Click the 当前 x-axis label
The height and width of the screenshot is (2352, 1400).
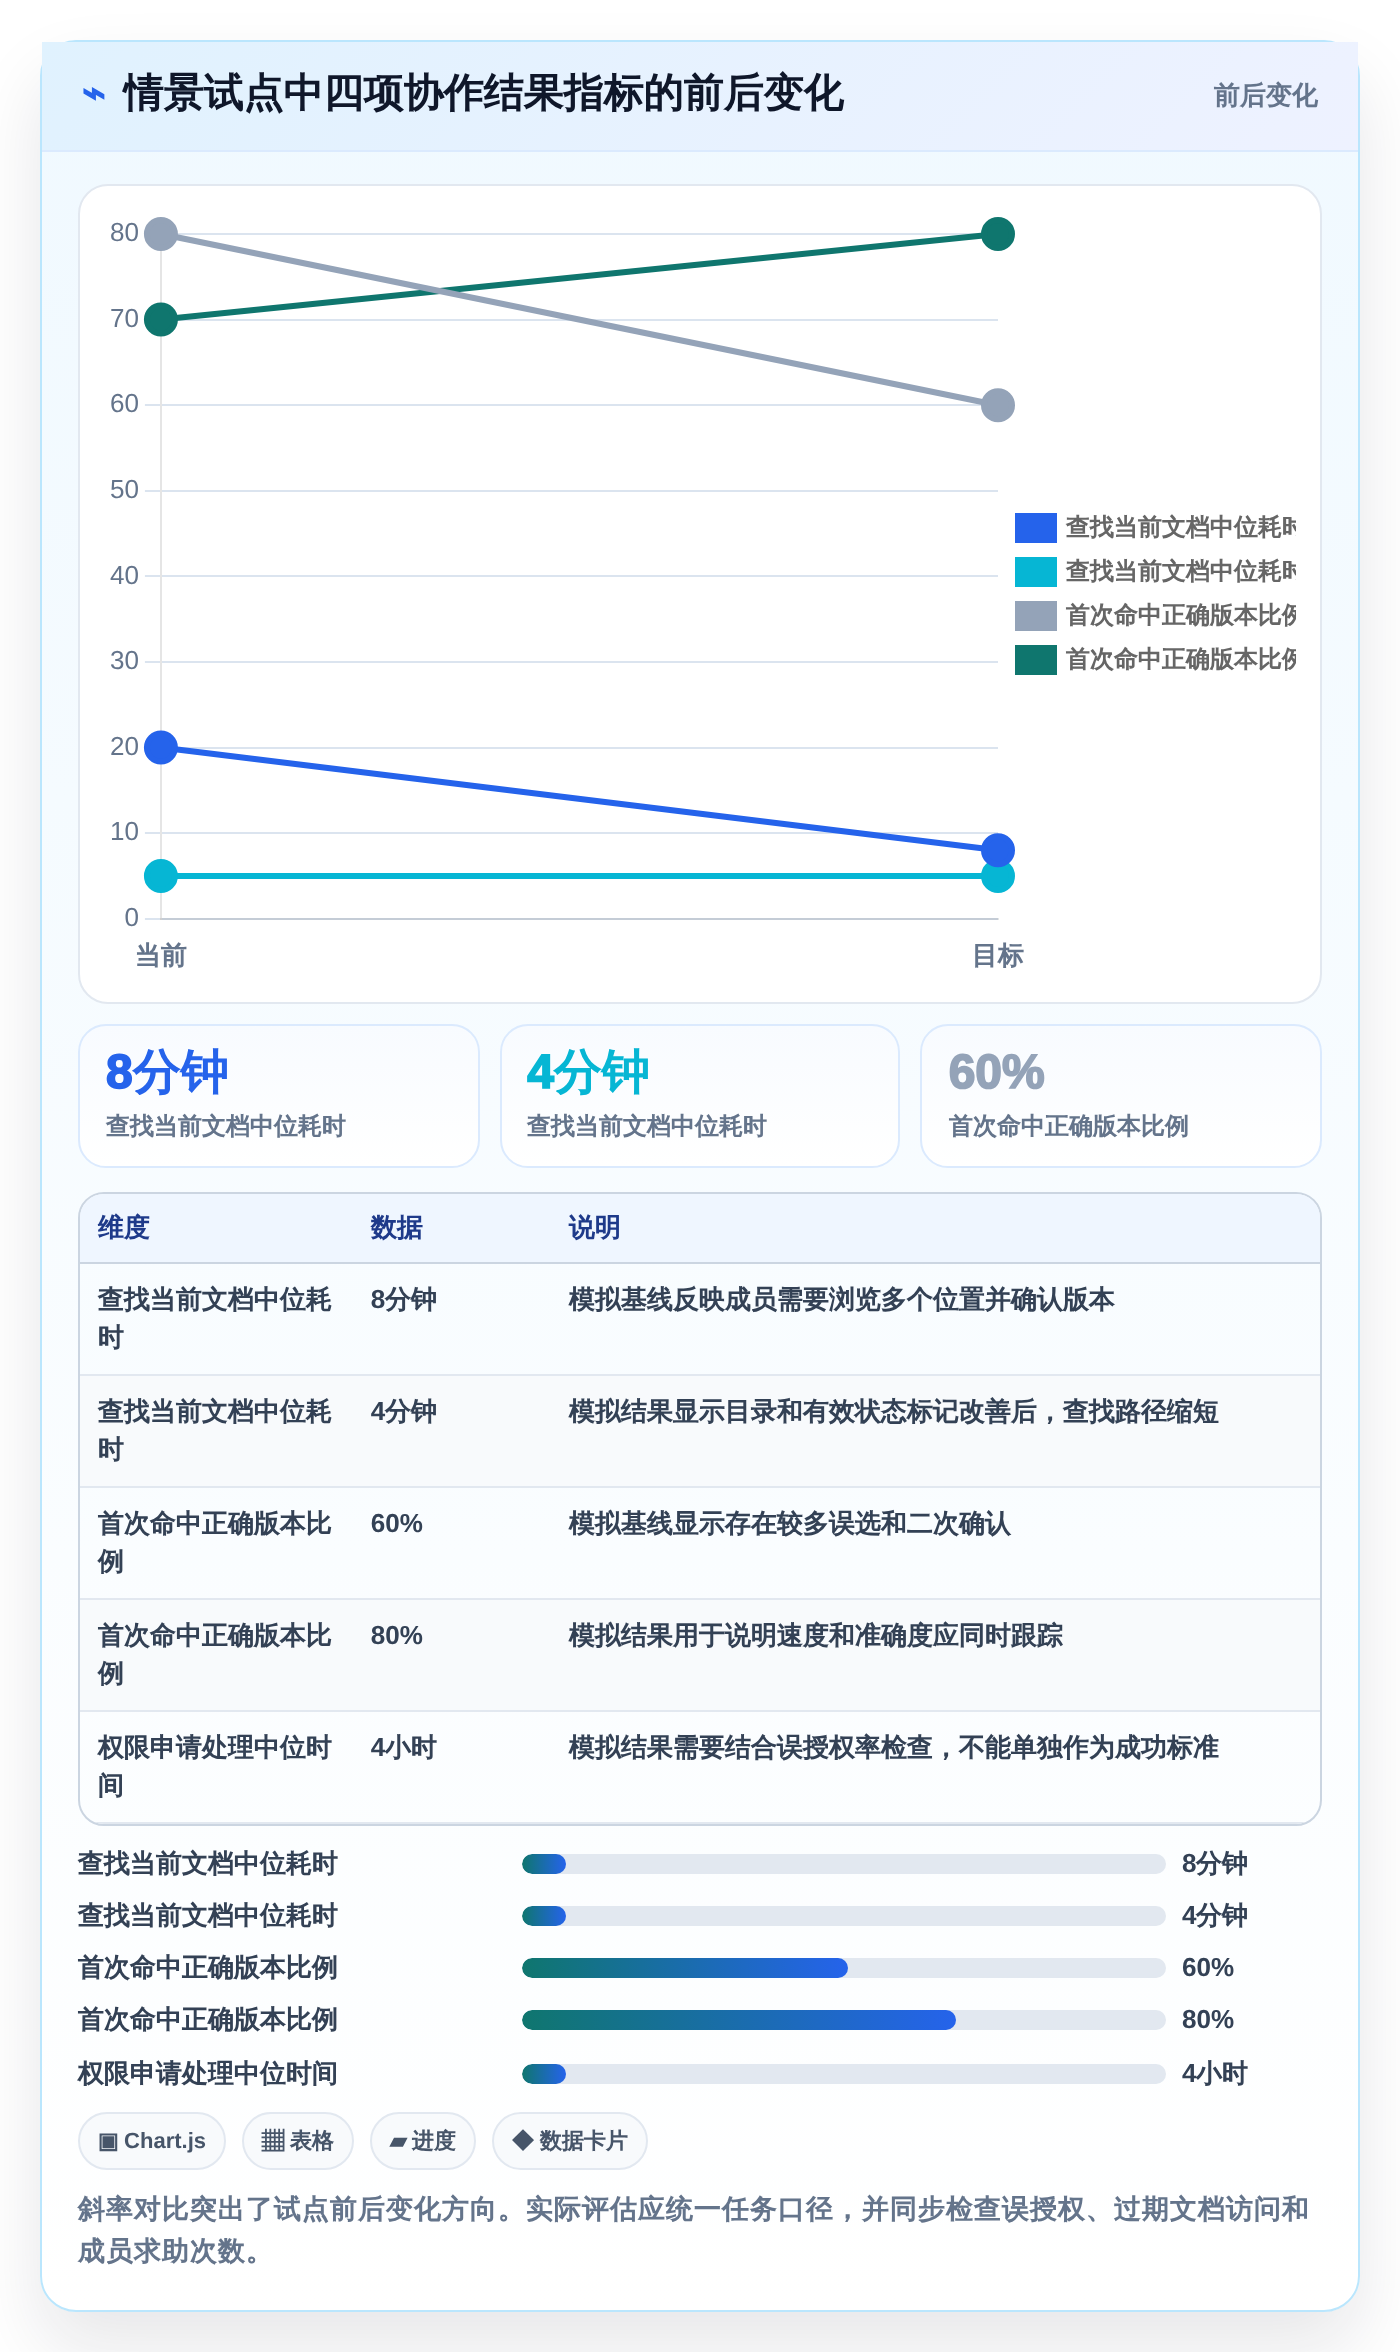pyautogui.click(x=161, y=956)
